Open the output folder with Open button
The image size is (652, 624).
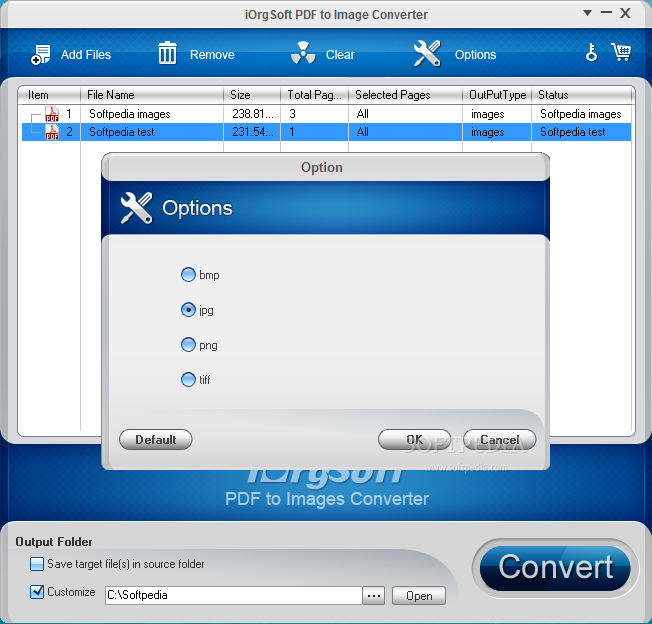point(419,596)
